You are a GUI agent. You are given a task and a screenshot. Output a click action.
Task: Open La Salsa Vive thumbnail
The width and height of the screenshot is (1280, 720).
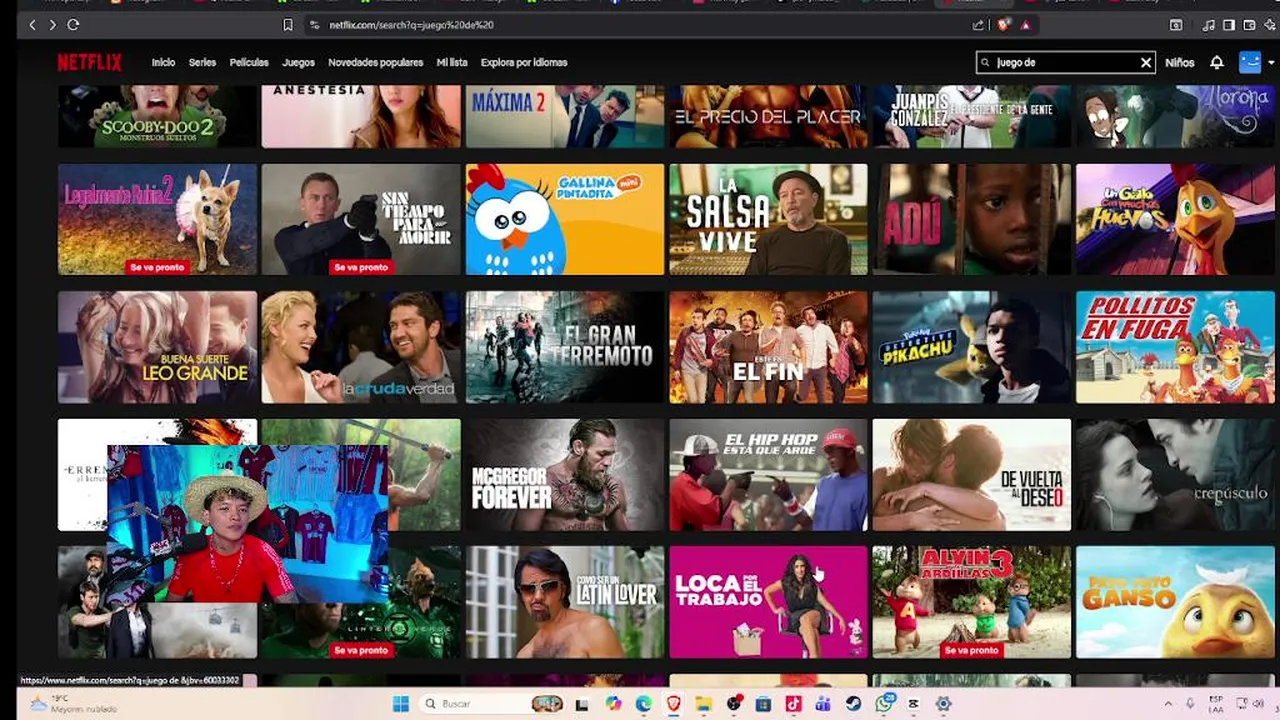[x=768, y=219]
